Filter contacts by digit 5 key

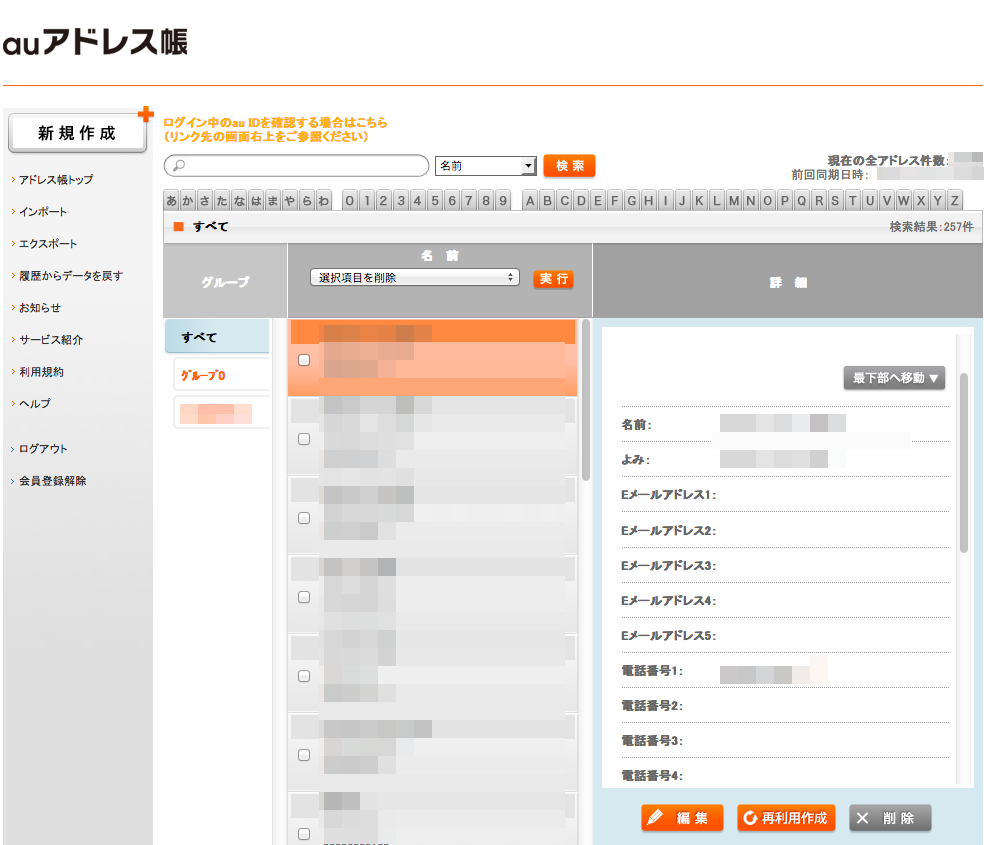[435, 201]
